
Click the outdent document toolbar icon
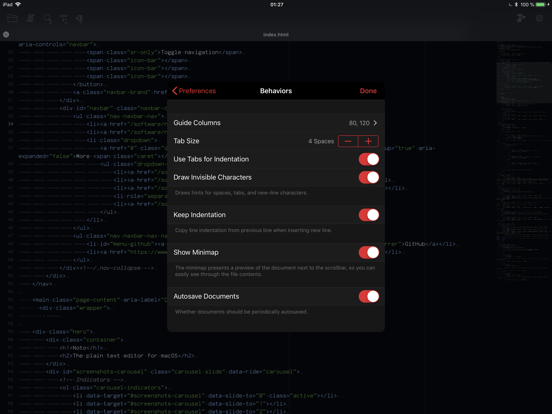[80, 19]
